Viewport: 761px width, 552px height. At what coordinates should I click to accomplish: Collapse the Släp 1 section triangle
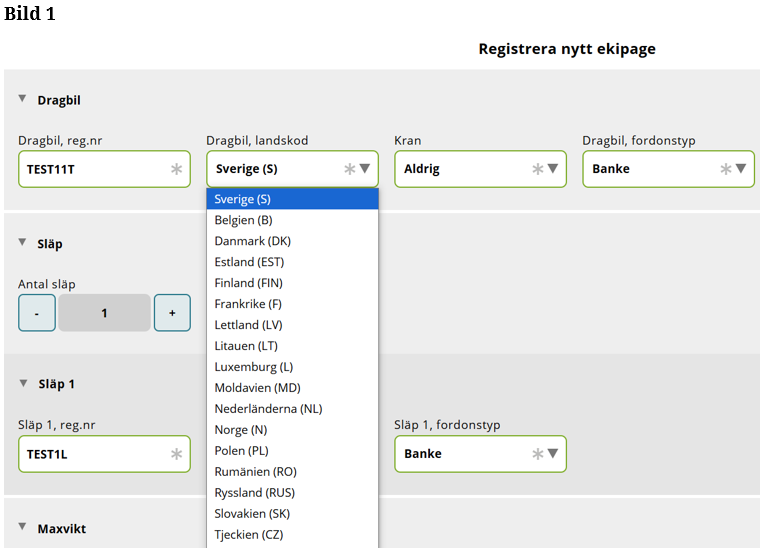coord(23,383)
